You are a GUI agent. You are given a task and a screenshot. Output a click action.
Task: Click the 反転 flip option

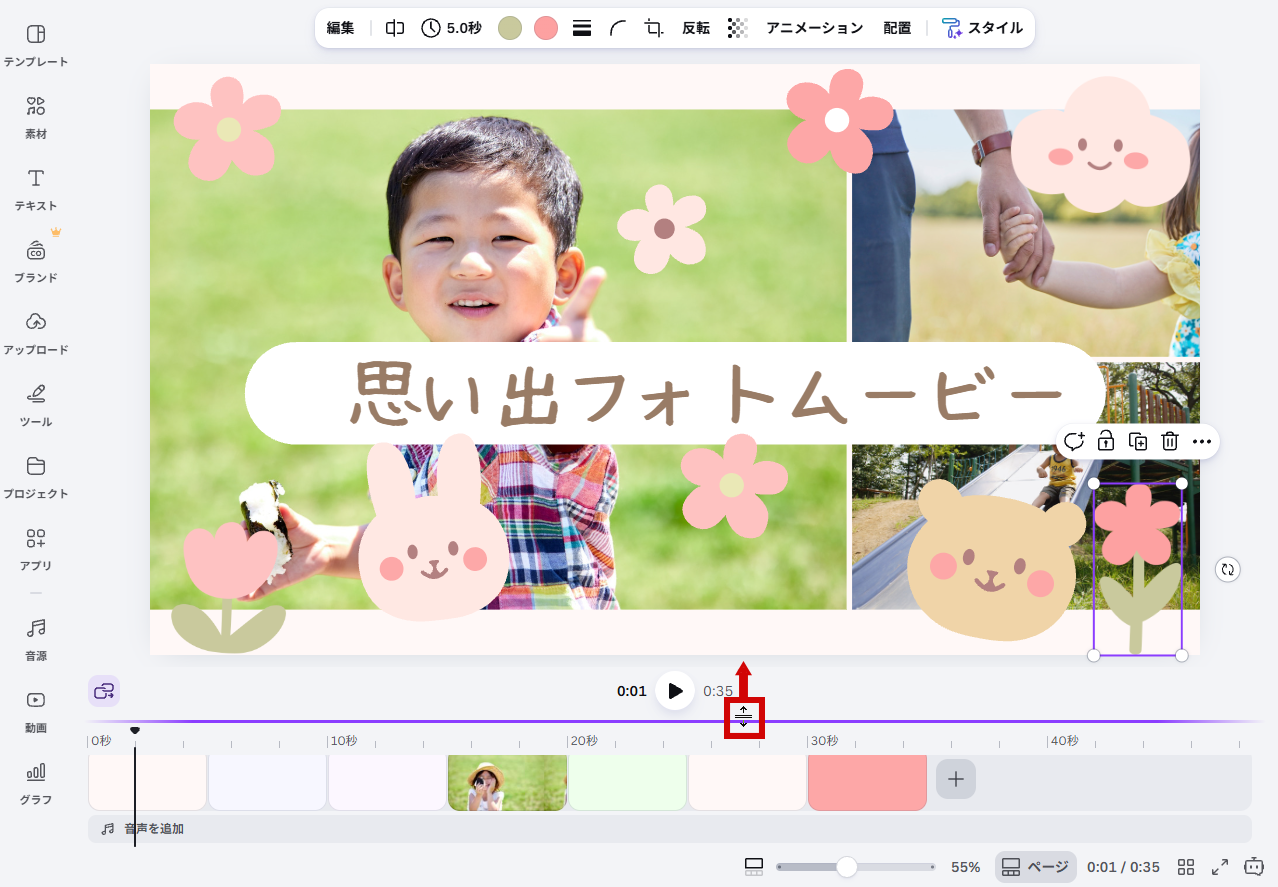[x=696, y=28]
